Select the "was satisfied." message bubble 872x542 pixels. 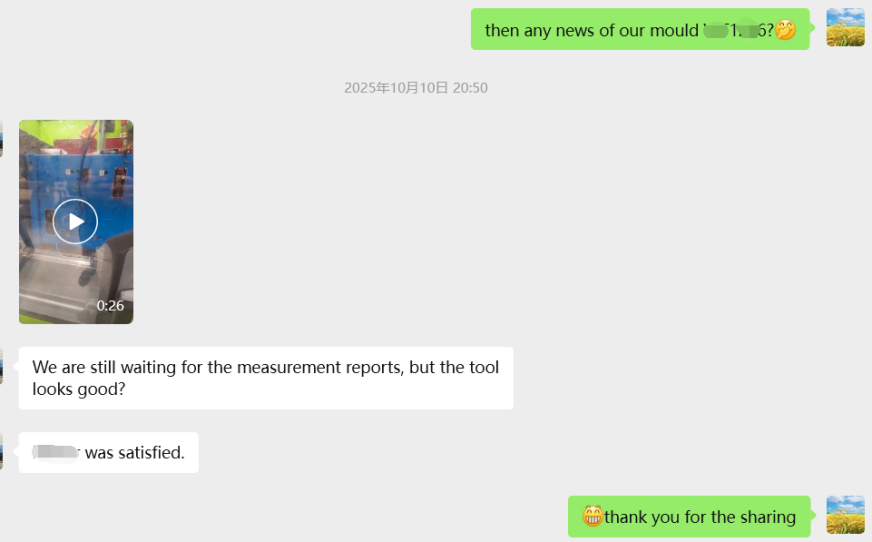[108, 453]
